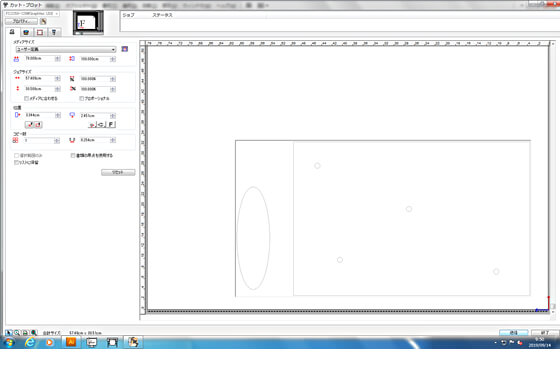This screenshot has height=380, width=560.
Task: Open Adobe Illustrator from the taskbar
Action: pyautogui.click(x=71, y=342)
